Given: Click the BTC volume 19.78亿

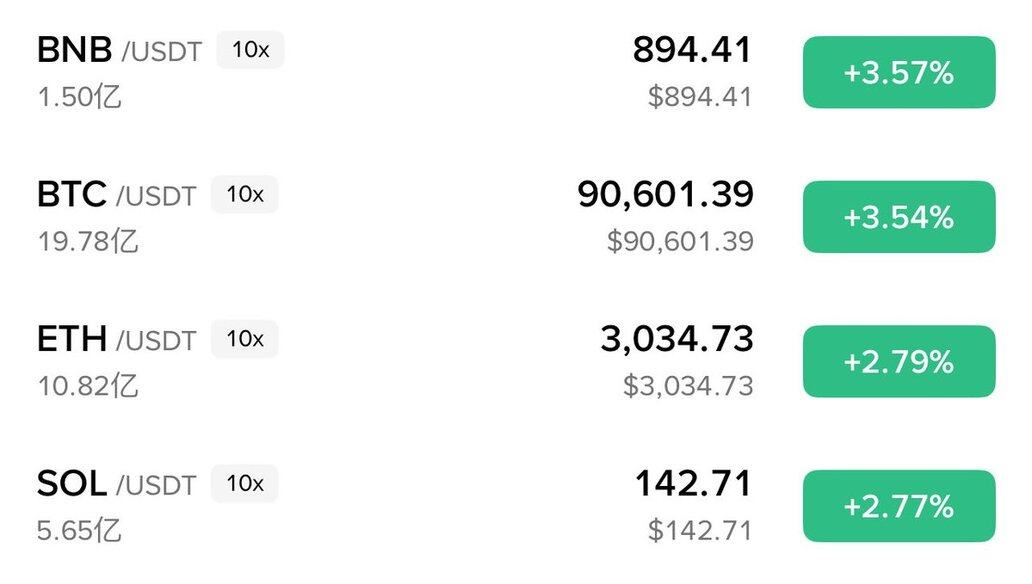Looking at the screenshot, I should click(x=88, y=241).
